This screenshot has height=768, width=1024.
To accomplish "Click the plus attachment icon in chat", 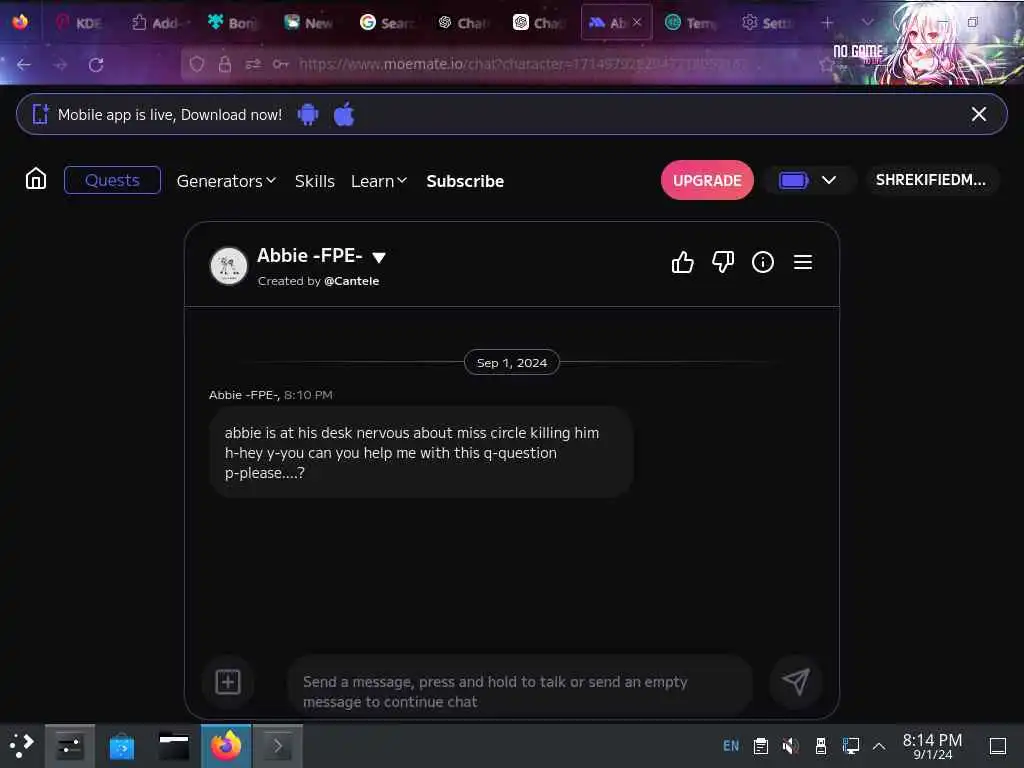I will click(x=228, y=682).
